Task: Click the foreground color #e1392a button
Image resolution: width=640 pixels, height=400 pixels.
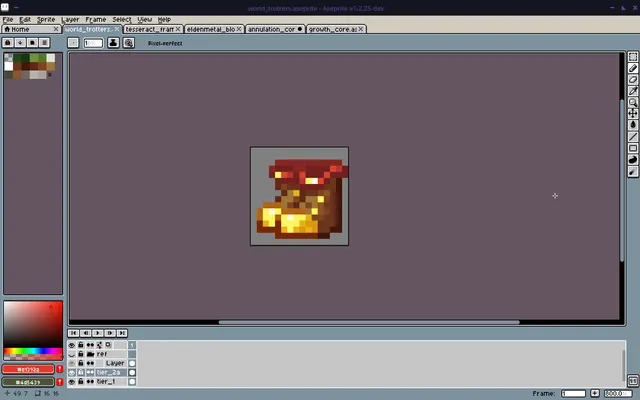Action: click(28, 369)
